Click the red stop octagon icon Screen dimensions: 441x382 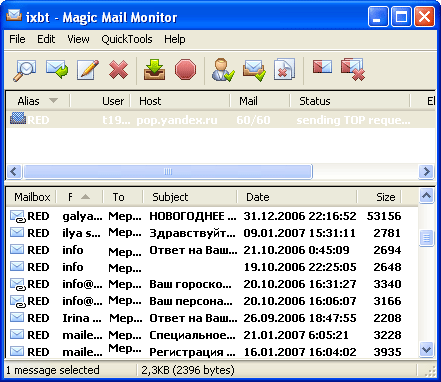coord(185,70)
